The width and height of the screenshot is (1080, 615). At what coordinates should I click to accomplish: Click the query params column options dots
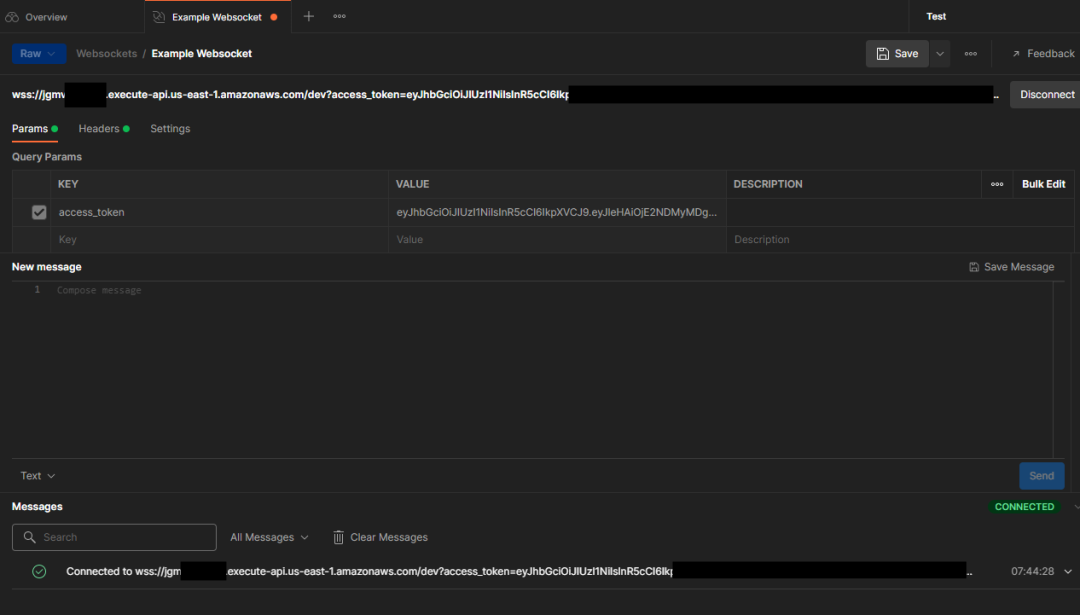[x=997, y=184]
